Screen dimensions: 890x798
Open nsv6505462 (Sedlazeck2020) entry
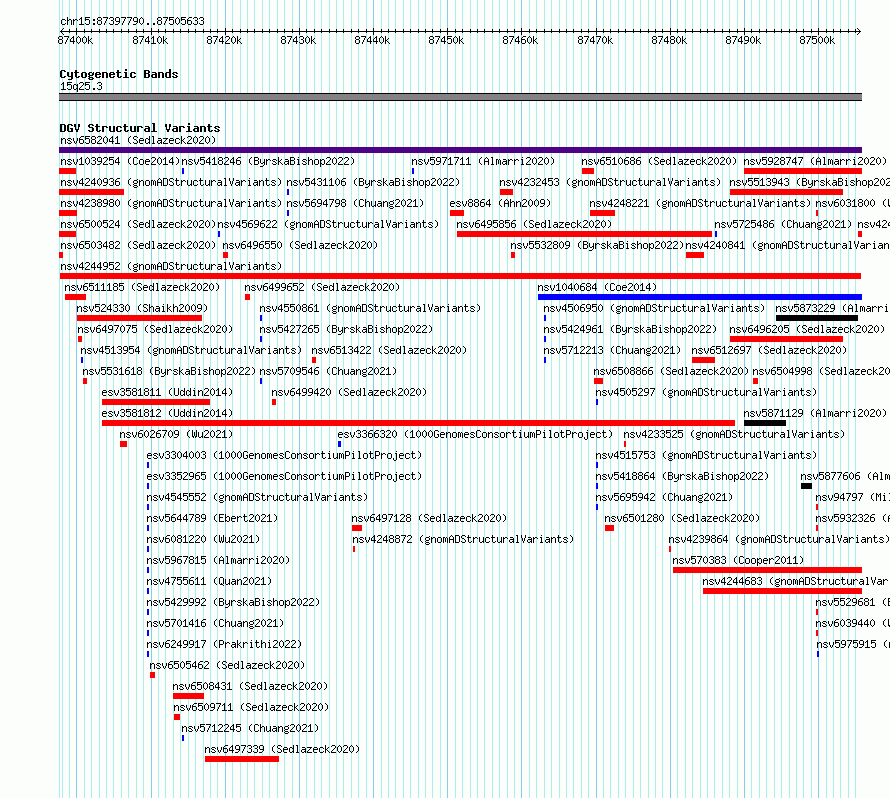coord(227,665)
